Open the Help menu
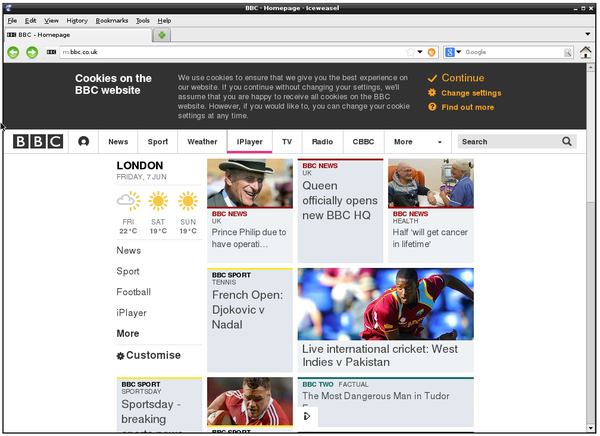 pos(164,21)
